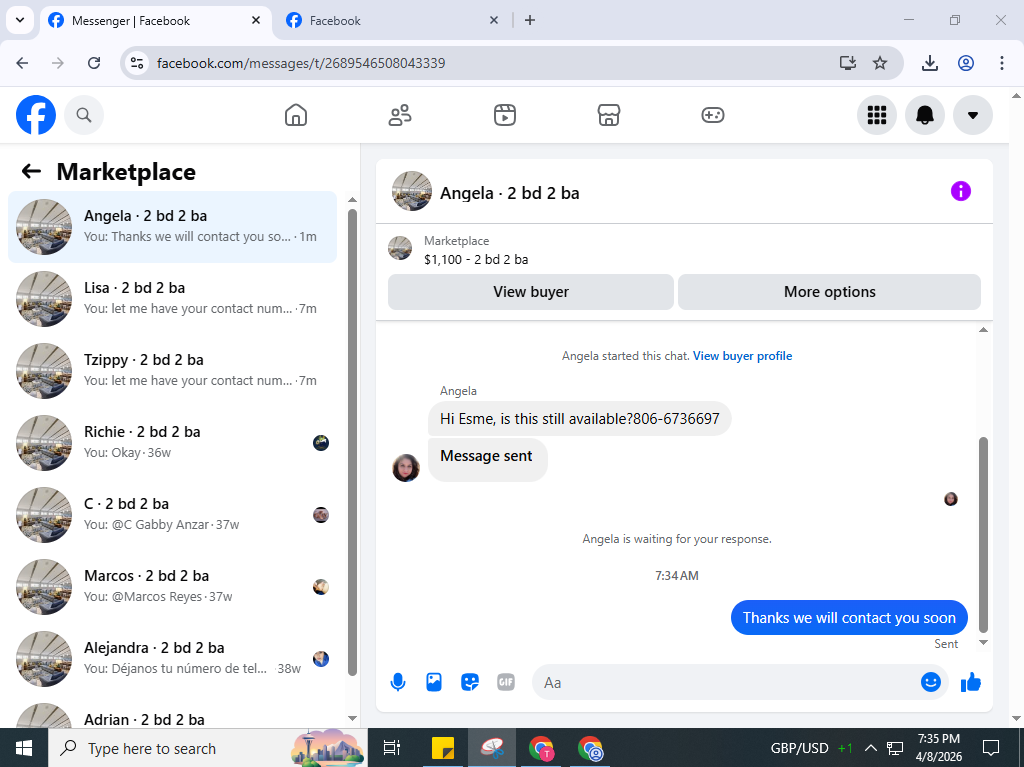Click the site information icon in address bar
This screenshot has width=1024, height=767.
click(136, 63)
